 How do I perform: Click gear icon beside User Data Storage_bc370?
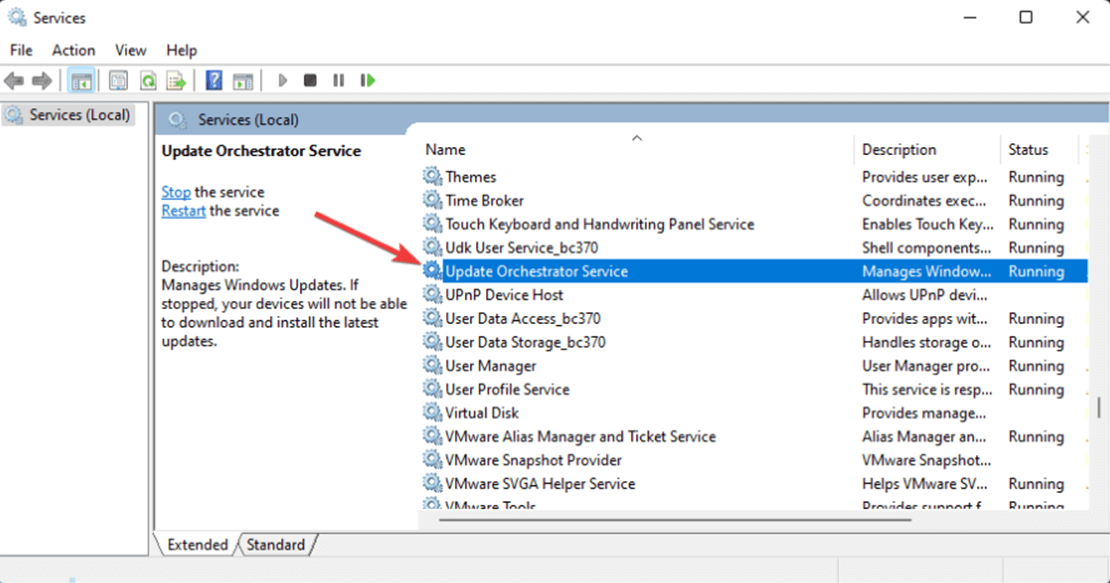tap(433, 341)
